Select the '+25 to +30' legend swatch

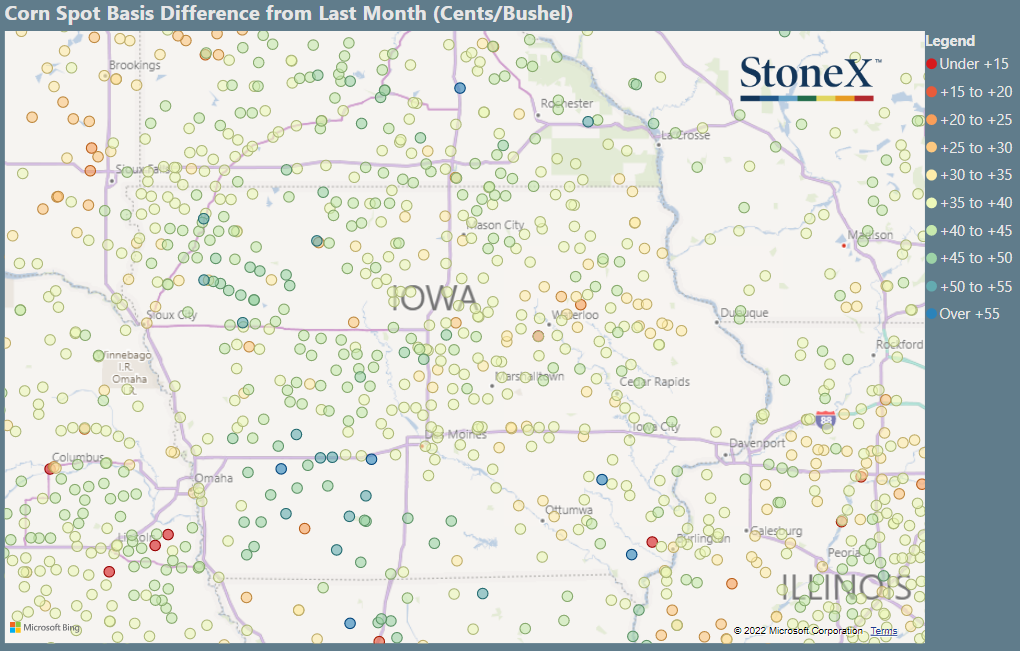pyautogui.click(x=931, y=148)
